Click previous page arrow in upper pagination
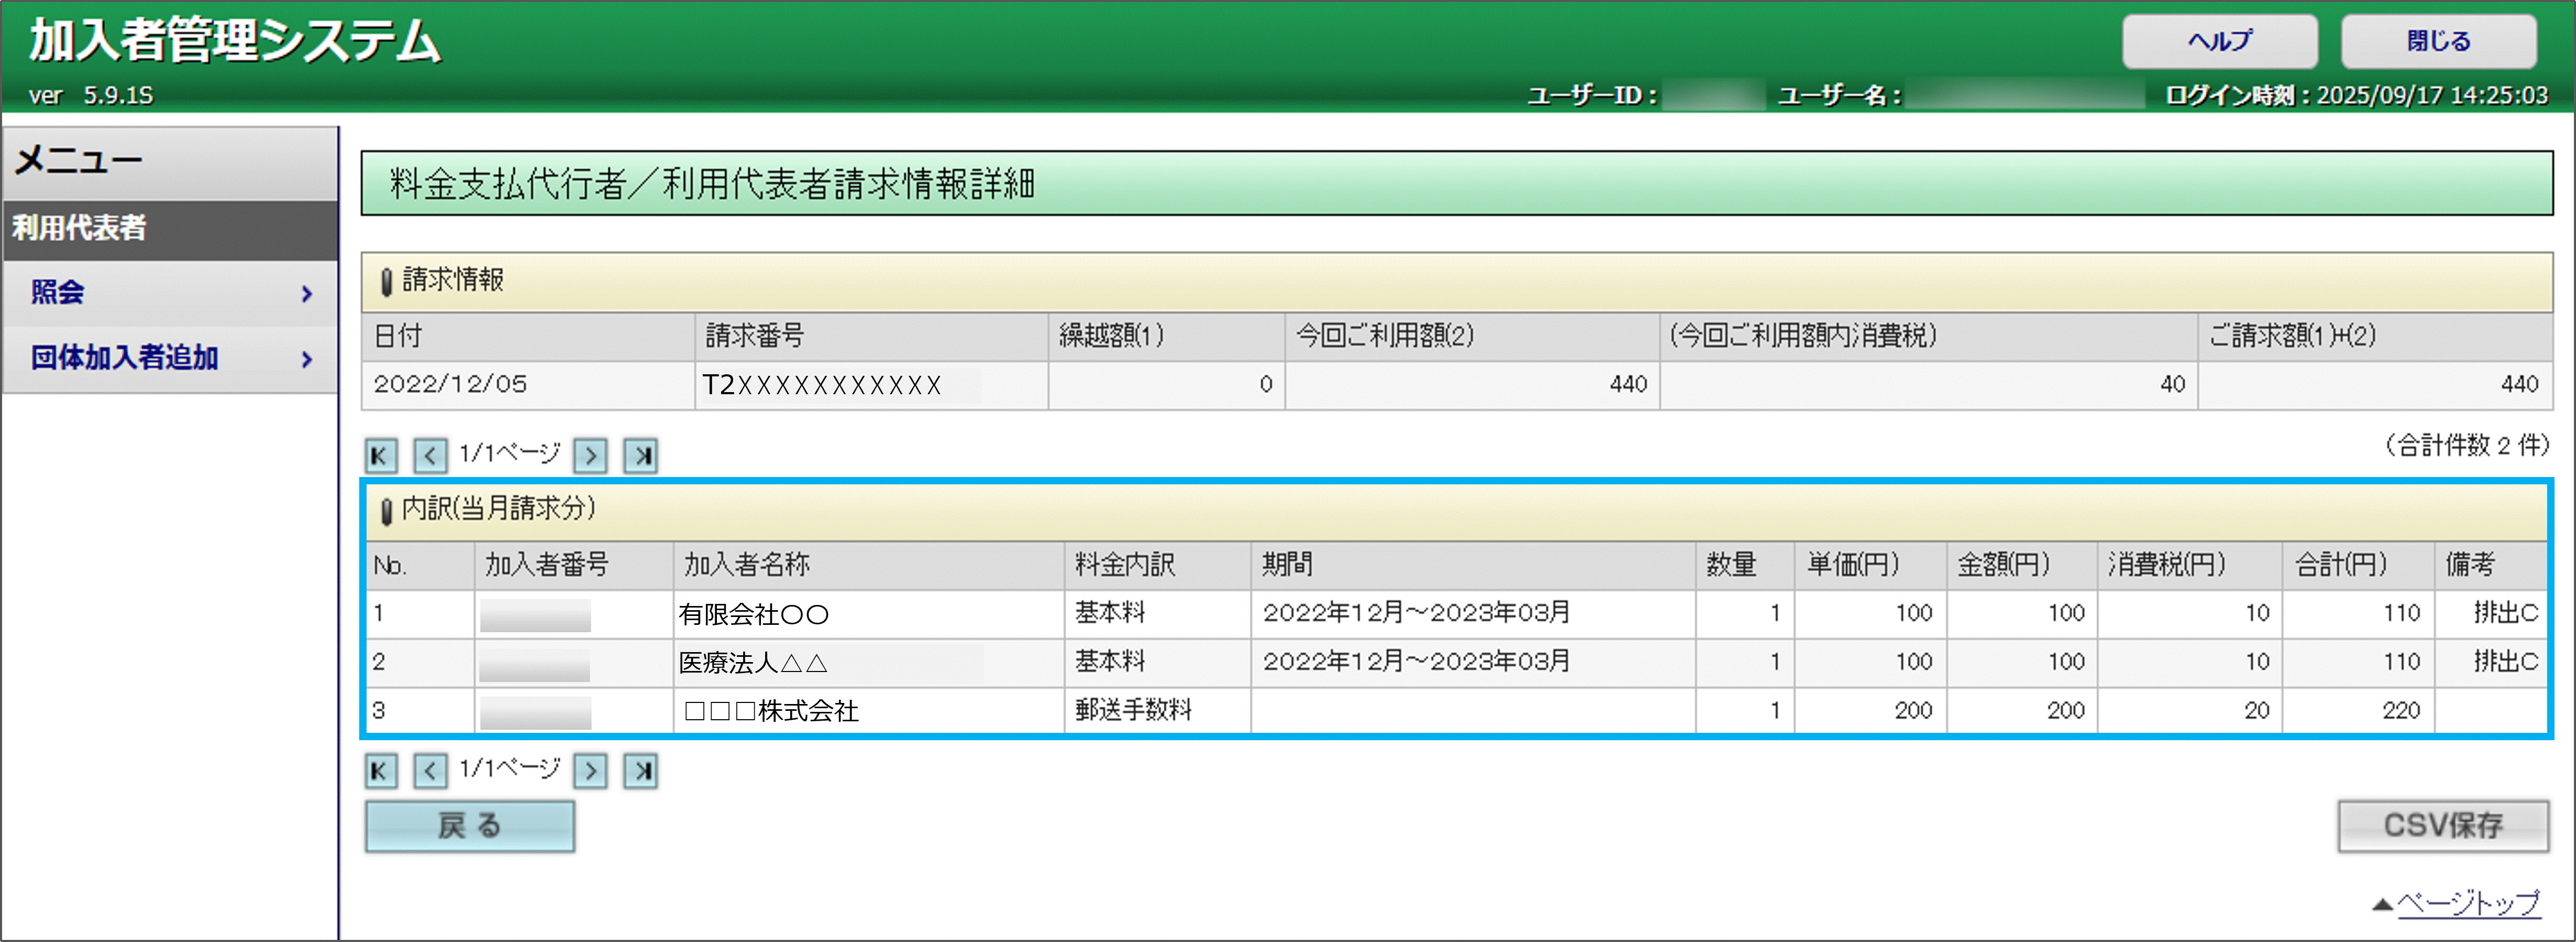Image resolution: width=2576 pixels, height=942 pixels. point(430,456)
